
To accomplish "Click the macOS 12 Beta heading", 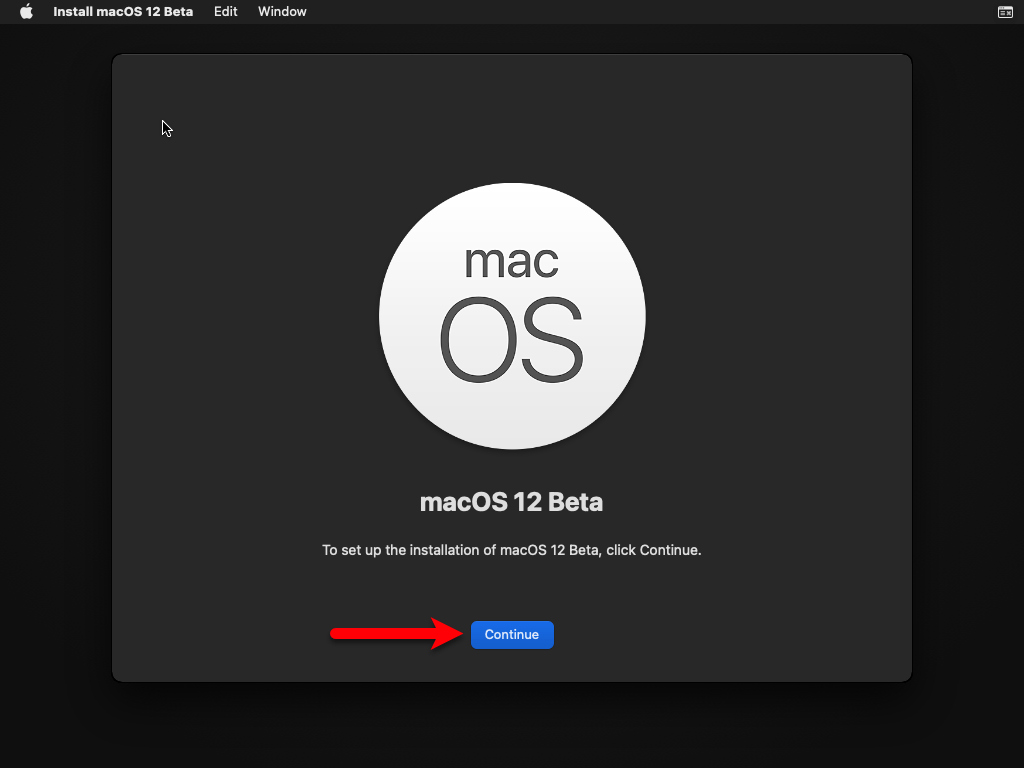I will click(x=511, y=502).
